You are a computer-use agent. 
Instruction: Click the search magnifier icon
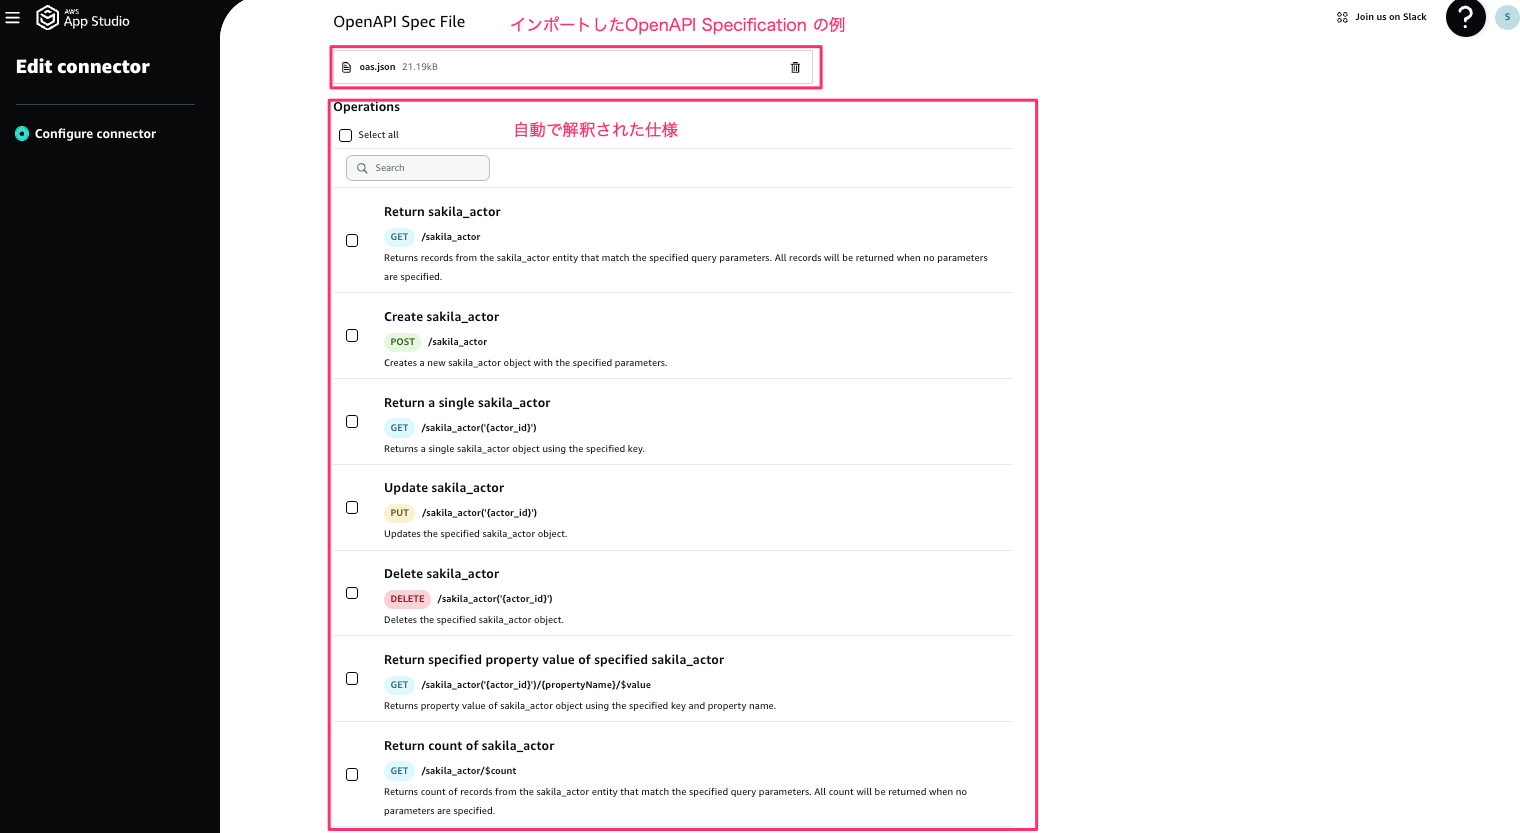(362, 168)
